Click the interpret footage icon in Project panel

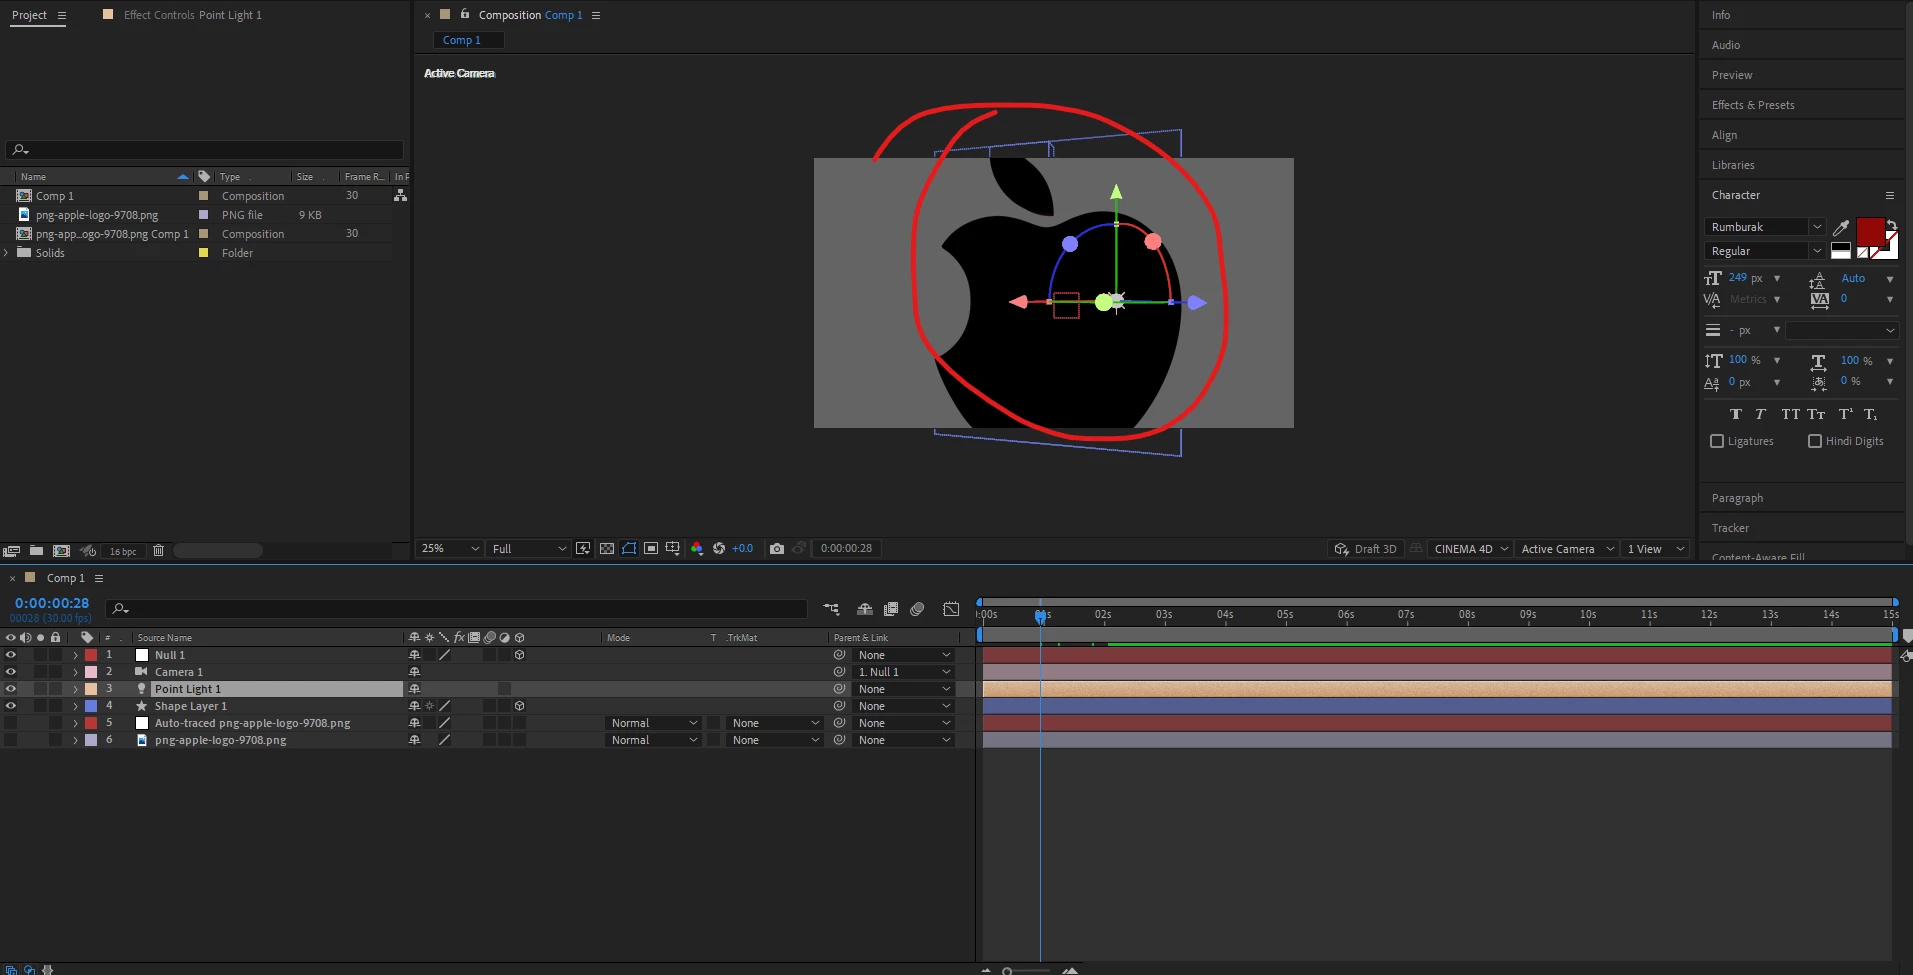[11, 551]
